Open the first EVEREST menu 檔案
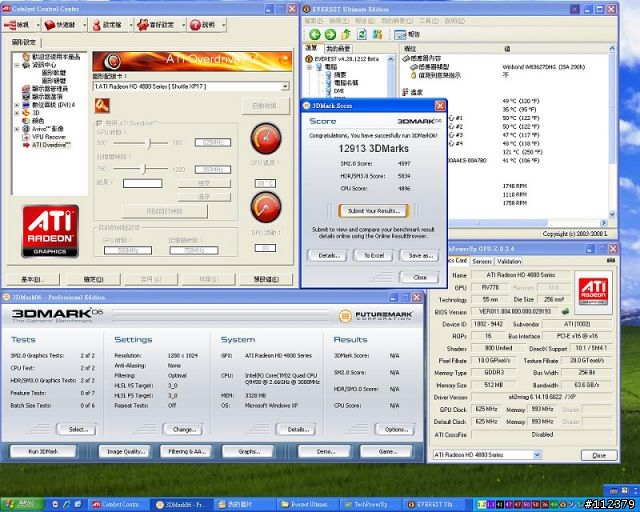The height and width of the screenshot is (512, 640). pyautogui.click(x=313, y=20)
